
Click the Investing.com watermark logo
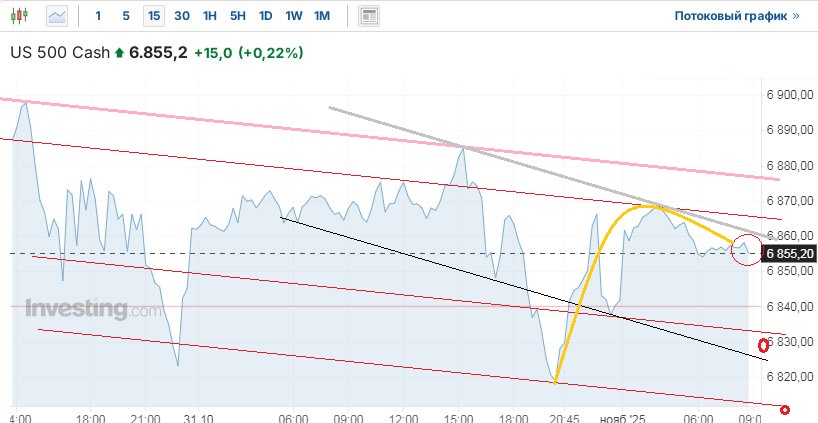[92, 309]
